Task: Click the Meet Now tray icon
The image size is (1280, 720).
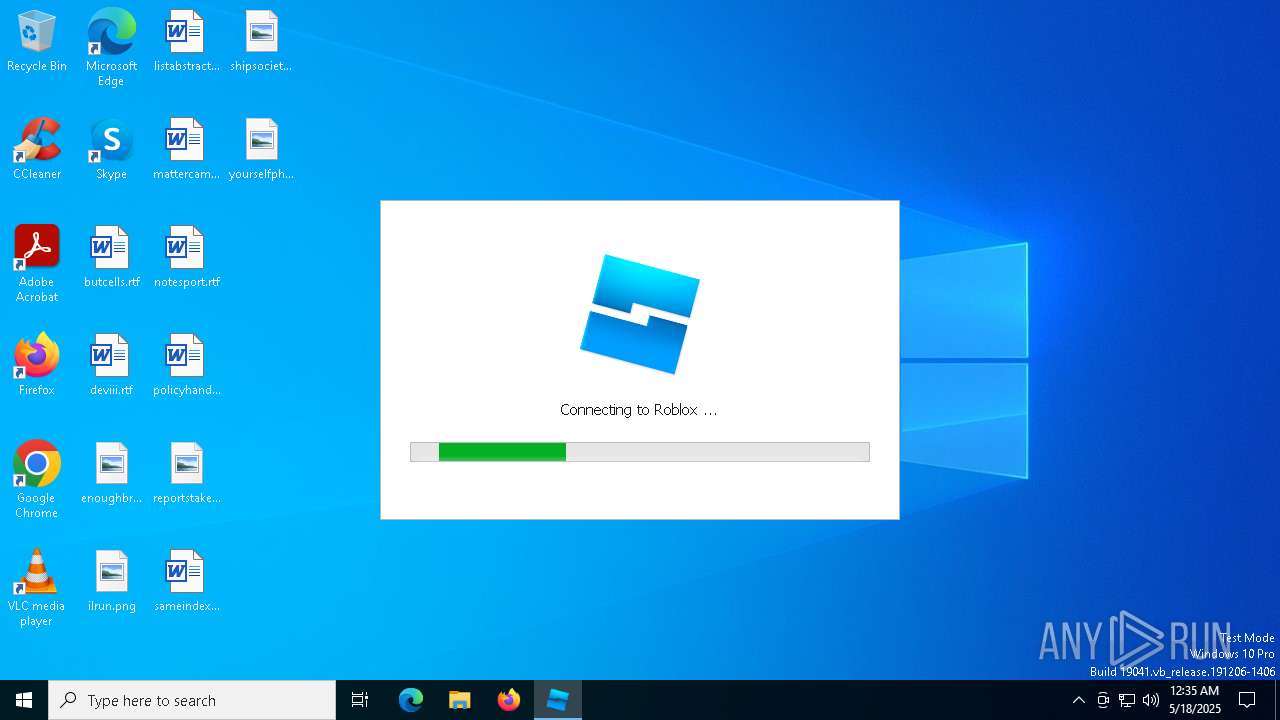Action: pos(1102,700)
